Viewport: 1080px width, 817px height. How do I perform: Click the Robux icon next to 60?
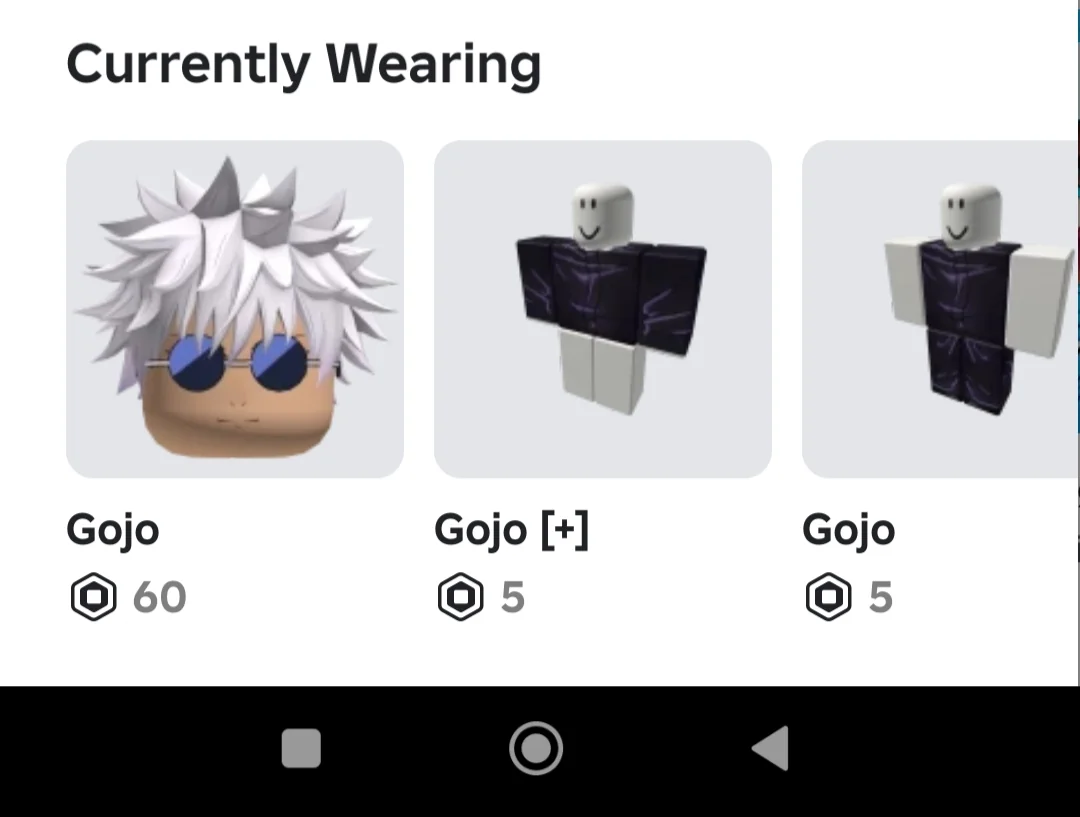point(94,597)
